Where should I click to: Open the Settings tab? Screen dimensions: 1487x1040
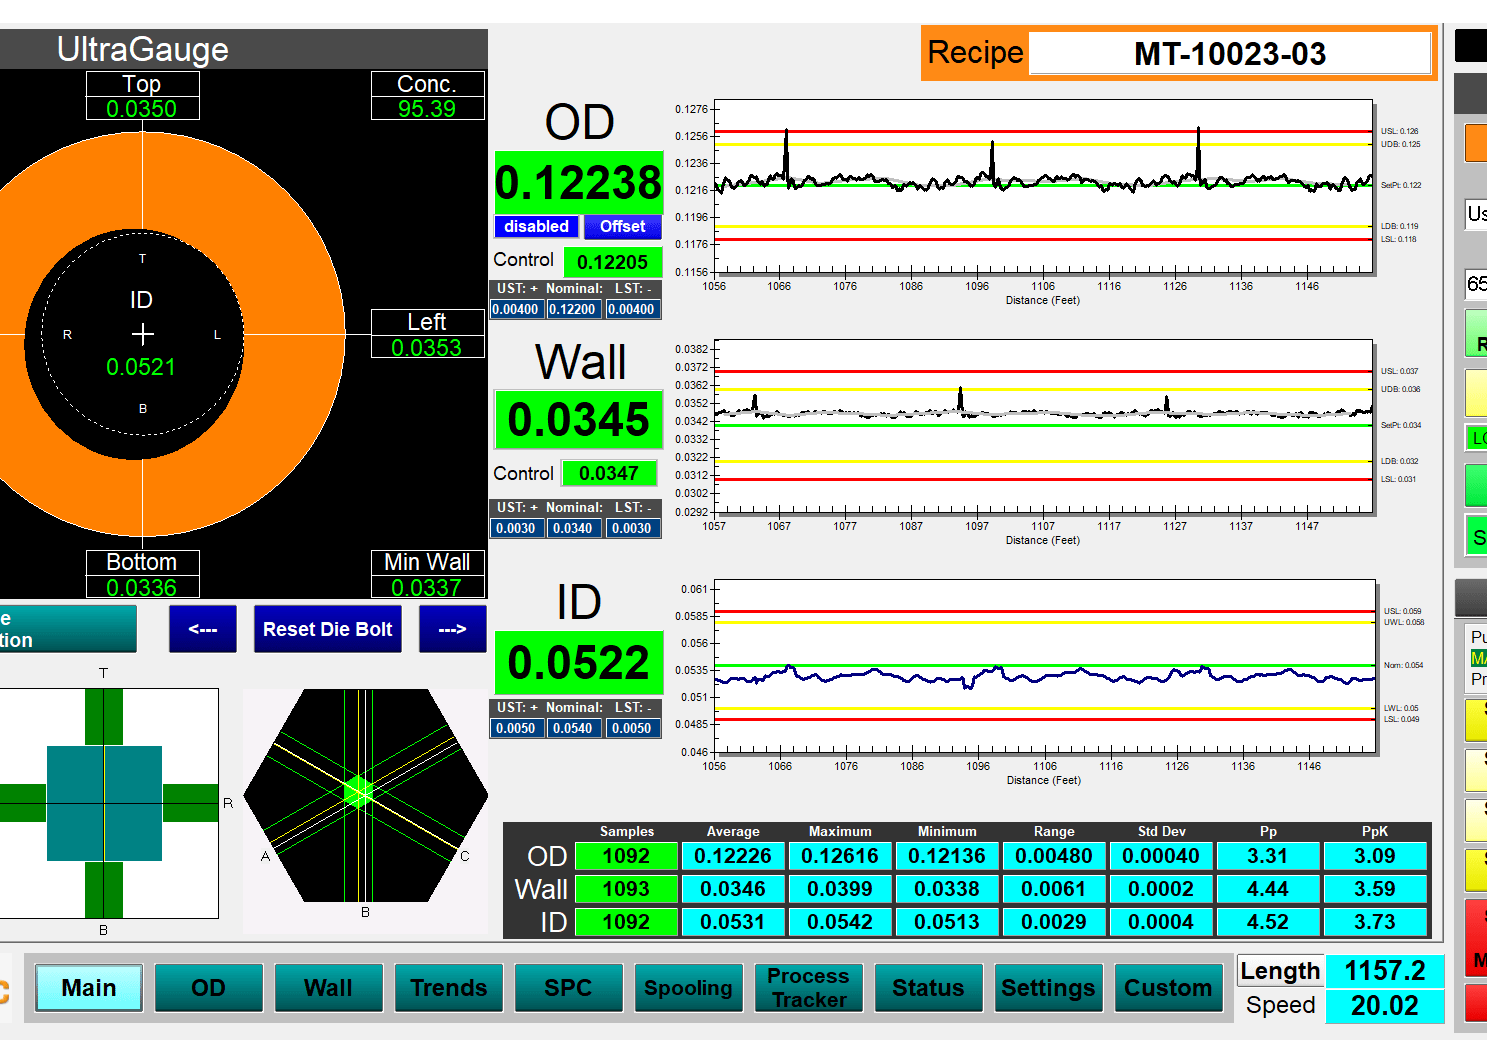click(1048, 988)
